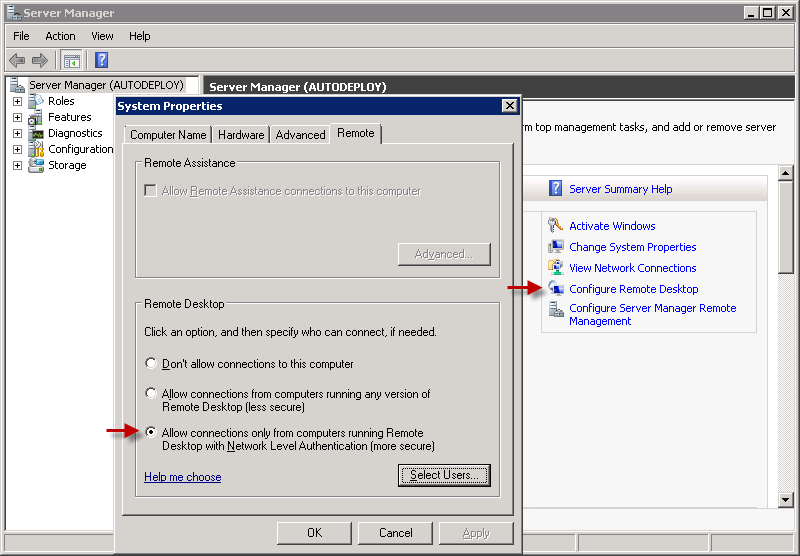Click the Configure Server Manager Remote Management icon
This screenshot has width=800, height=556.
(556, 309)
